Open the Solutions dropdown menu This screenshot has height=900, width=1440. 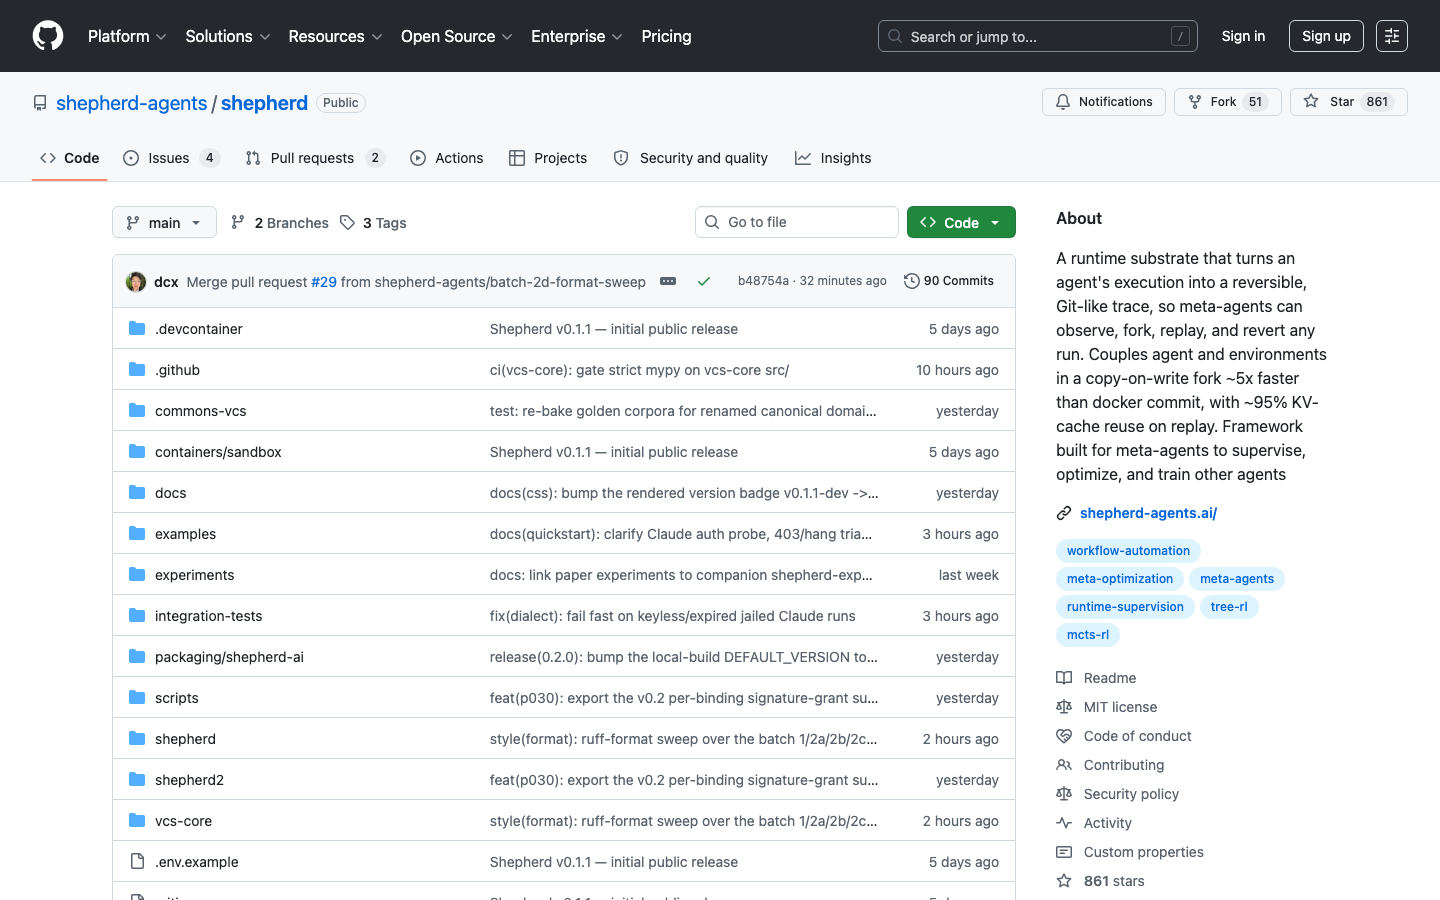point(228,36)
